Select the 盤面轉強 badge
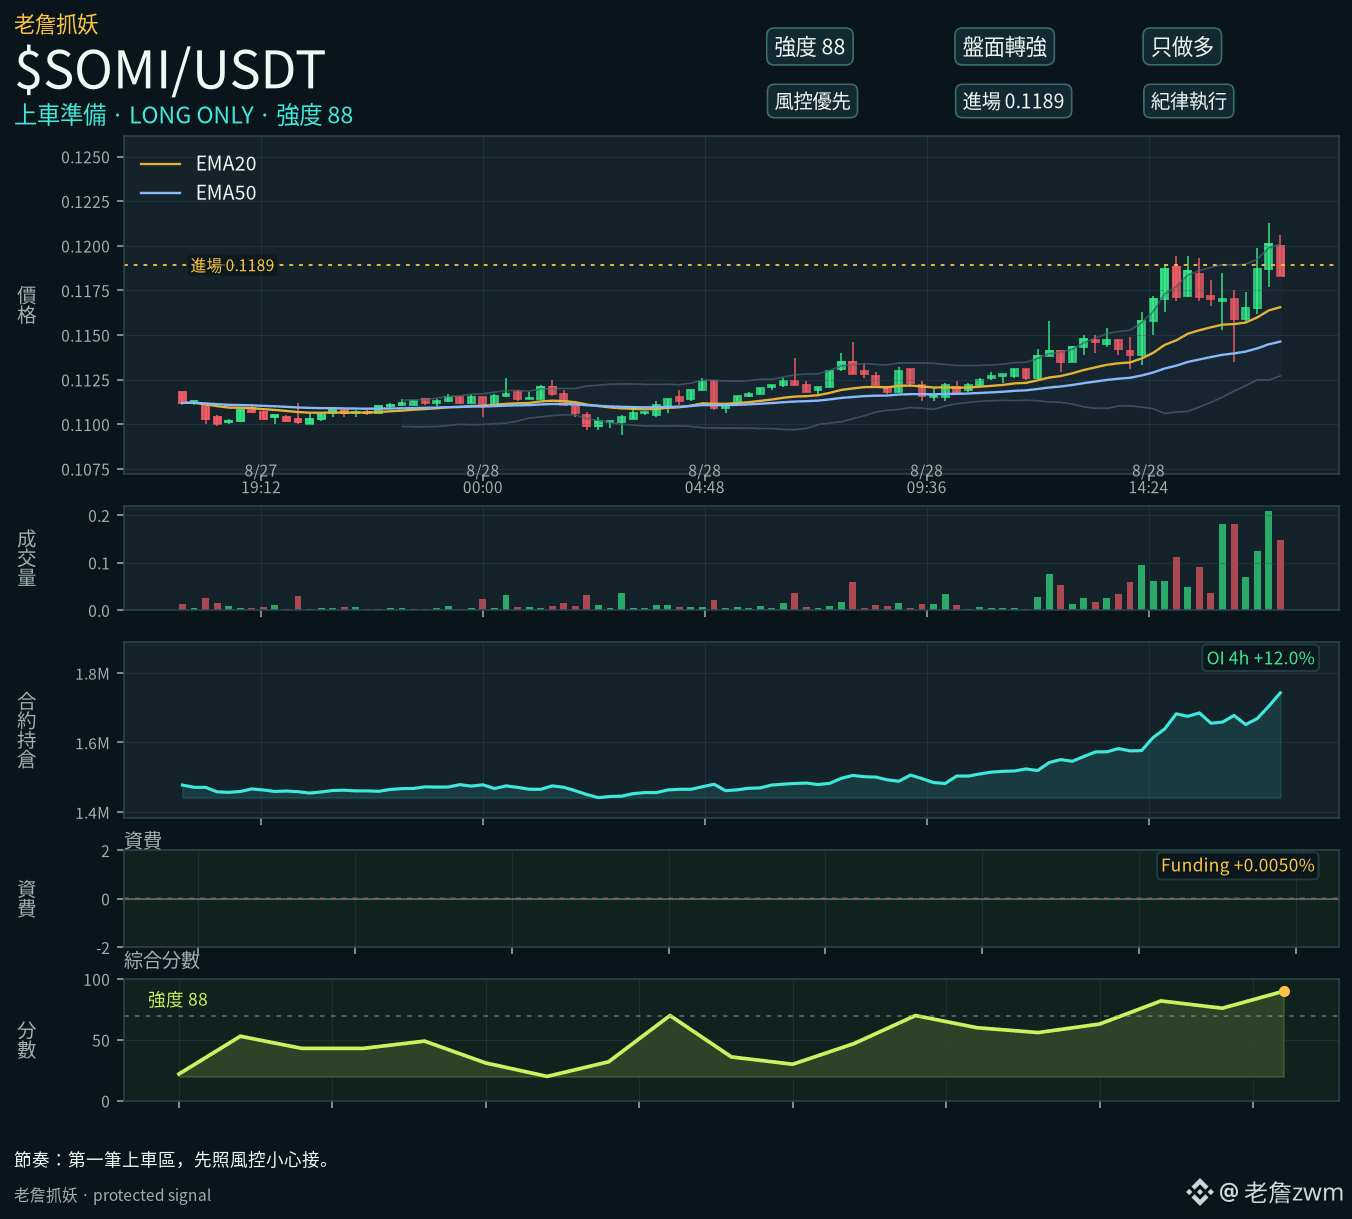The height and width of the screenshot is (1219, 1352). 1005,47
